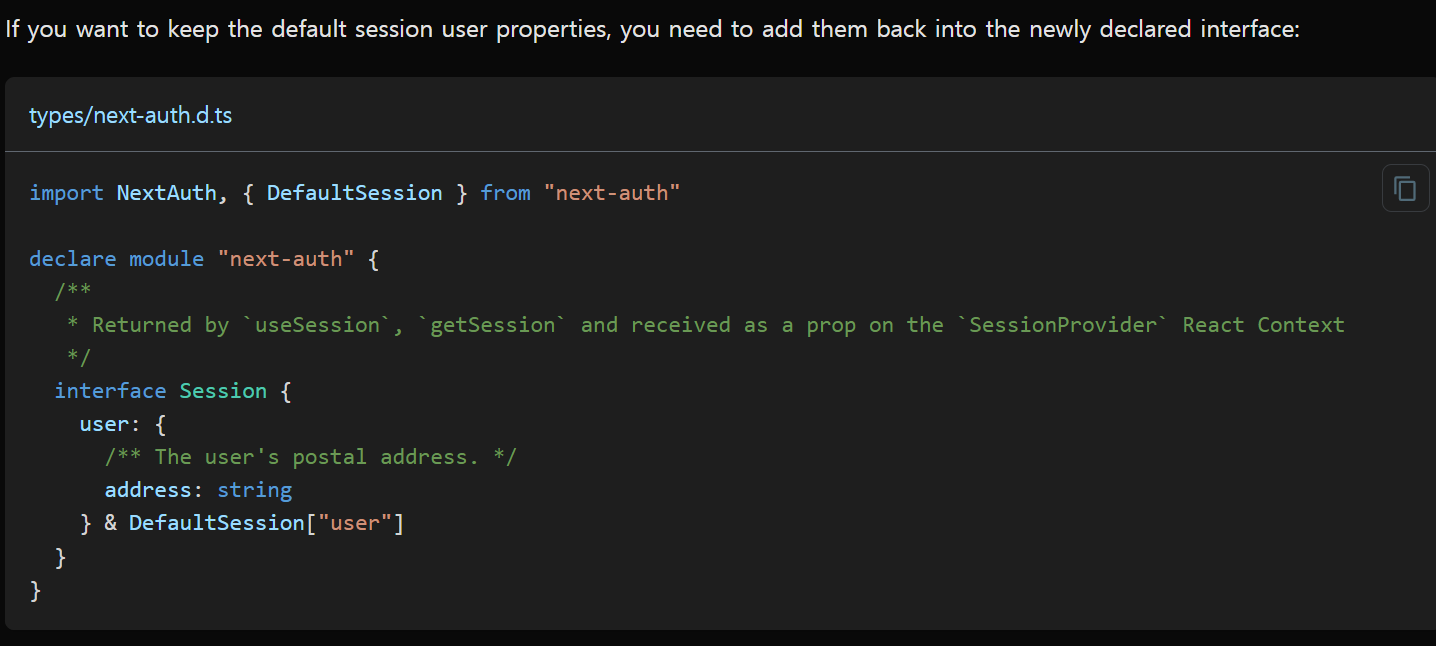
Task: Click the "next-auth" string in declare module line
Action: [286, 259]
